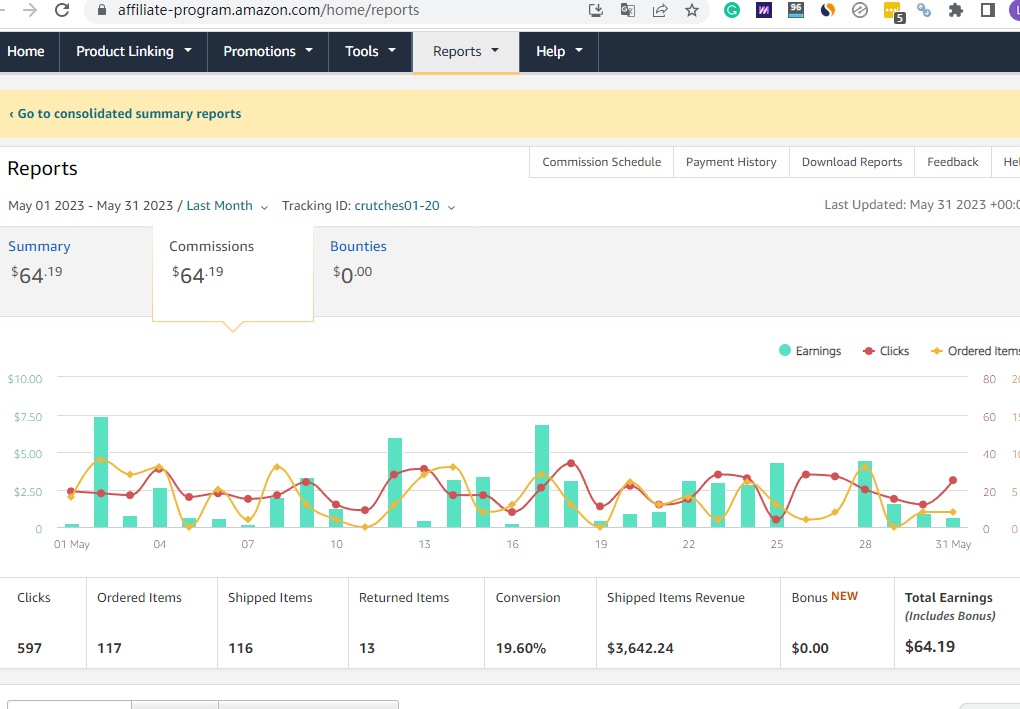Change the Last Month date range
The image size is (1020, 709).
pyautogui.click(x=219, y=206)
